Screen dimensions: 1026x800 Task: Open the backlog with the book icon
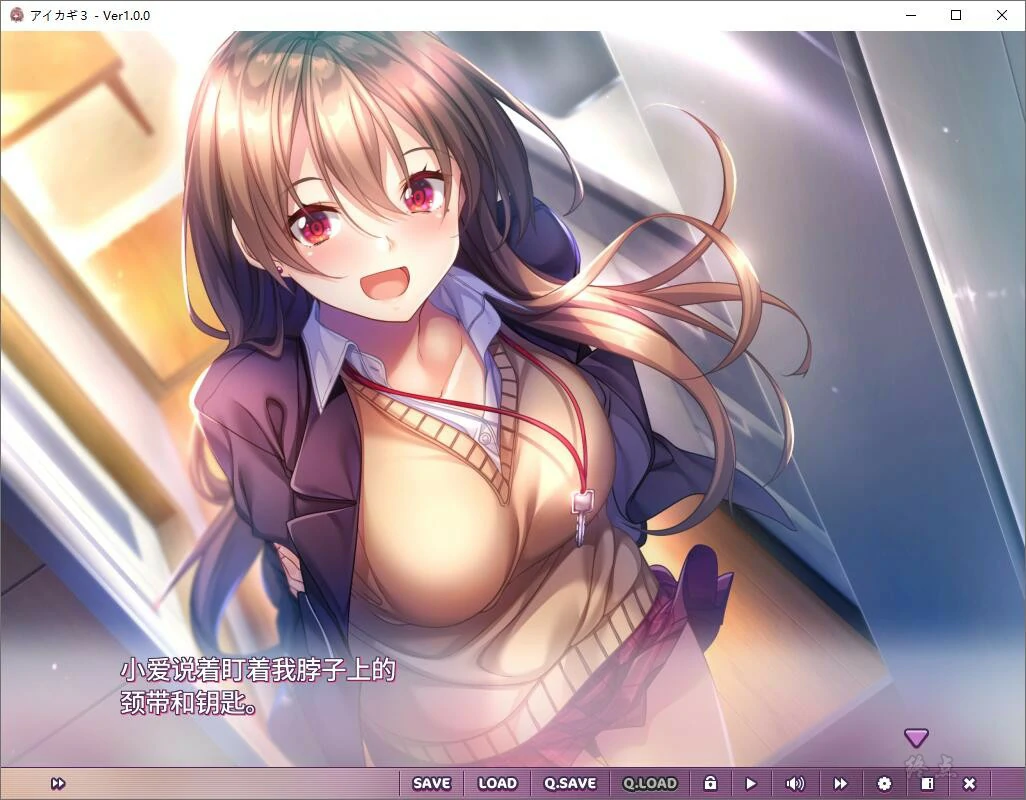pyautogui.click(x=926, y=783)
